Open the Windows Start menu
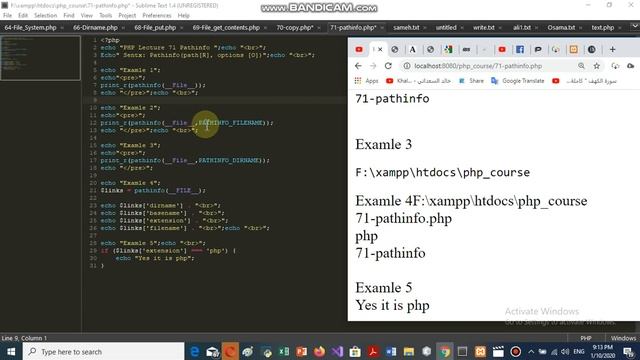 tap(11, 351)
